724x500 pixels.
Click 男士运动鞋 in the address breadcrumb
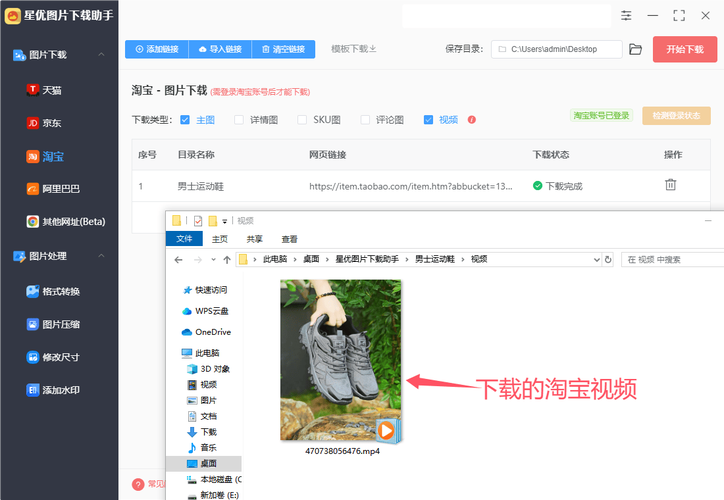[x=434, y=259]
